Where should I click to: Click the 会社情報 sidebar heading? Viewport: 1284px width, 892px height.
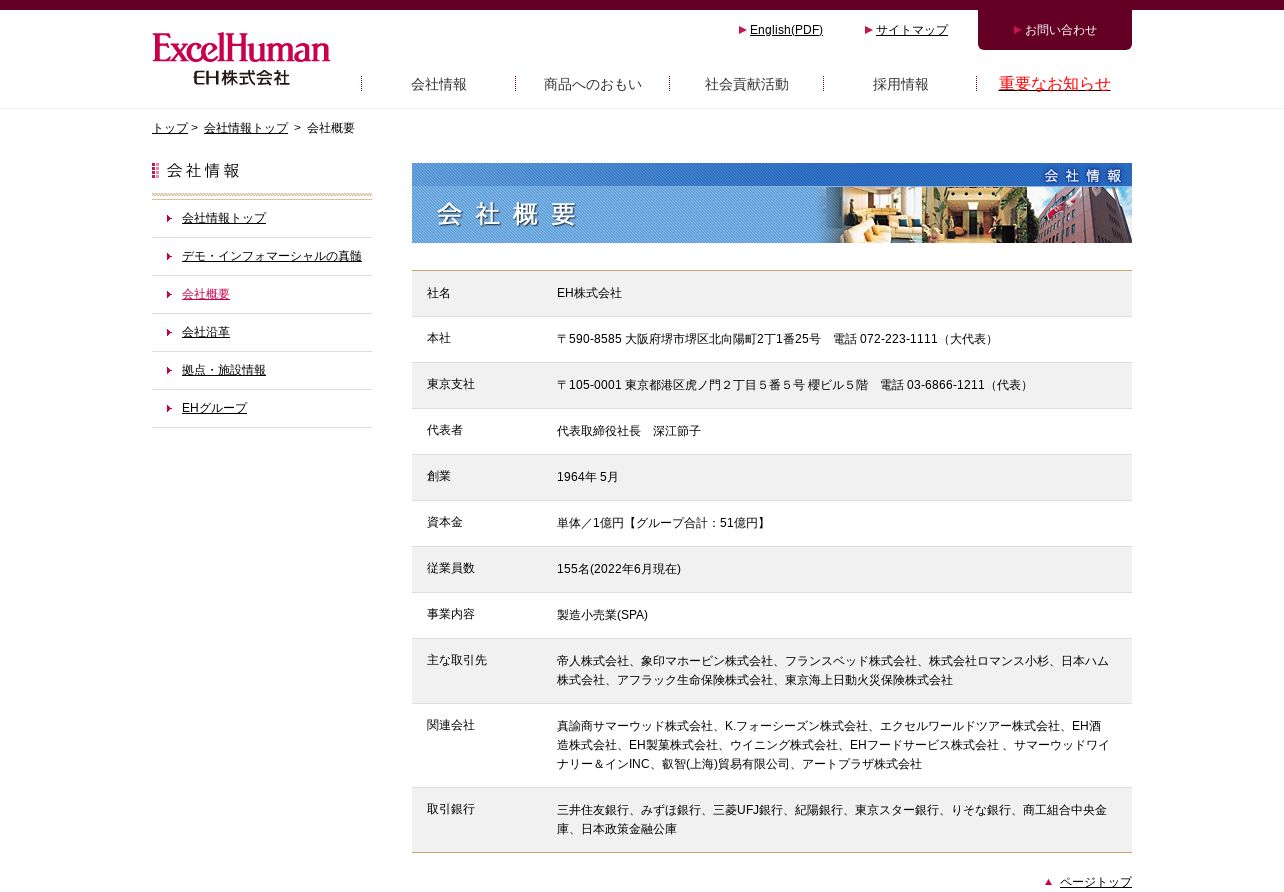[196, 171]
